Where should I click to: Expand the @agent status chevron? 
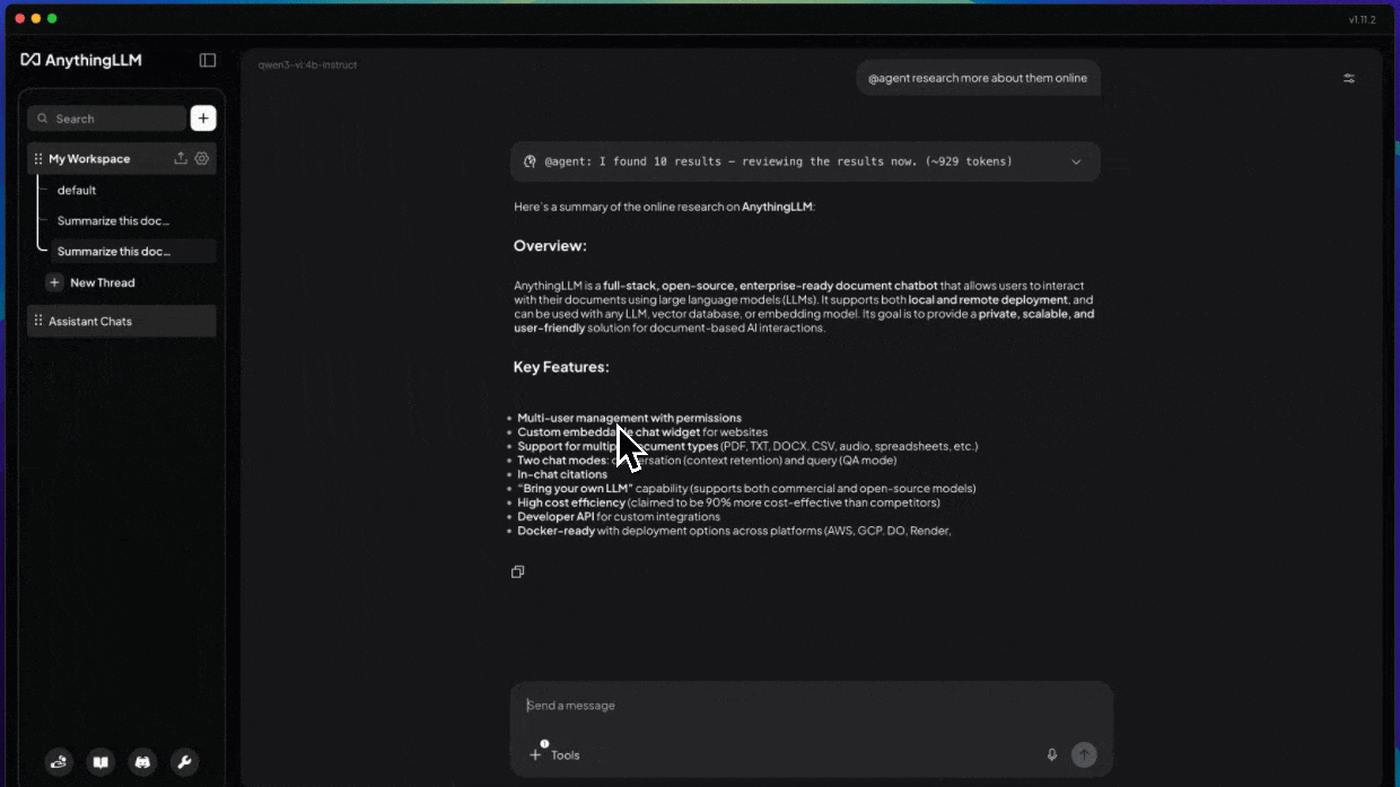[x=1076, y=162]
